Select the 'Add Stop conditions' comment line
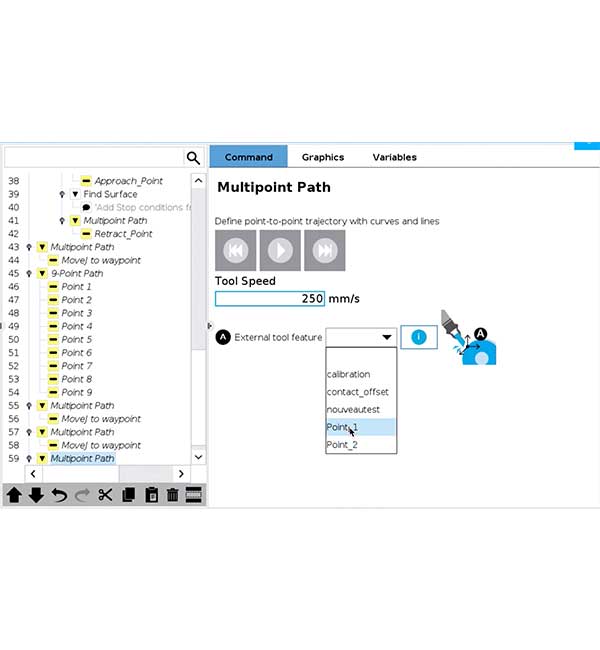Viewport: 600px width, 650px height. (143, 207)
